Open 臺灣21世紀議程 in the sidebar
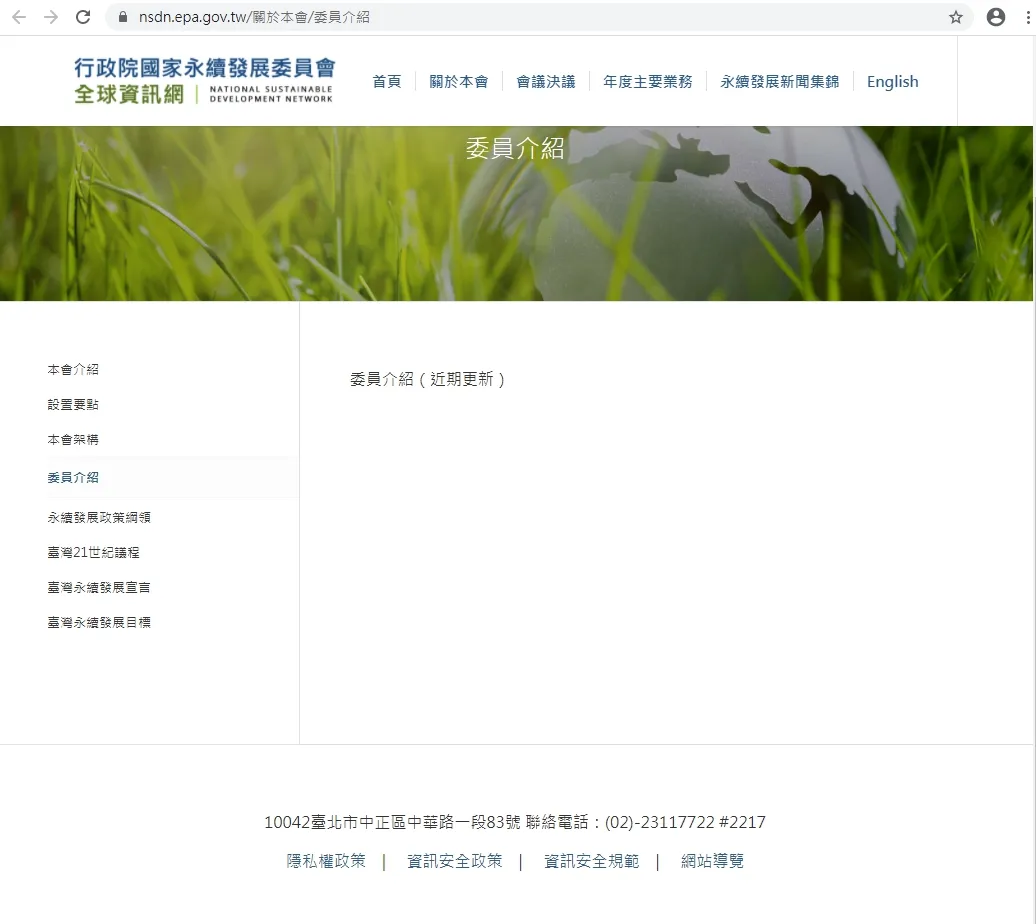Image resolution: width=1036 pixels, height=924 pixels. pyautogui.click(x=93, y=553)
